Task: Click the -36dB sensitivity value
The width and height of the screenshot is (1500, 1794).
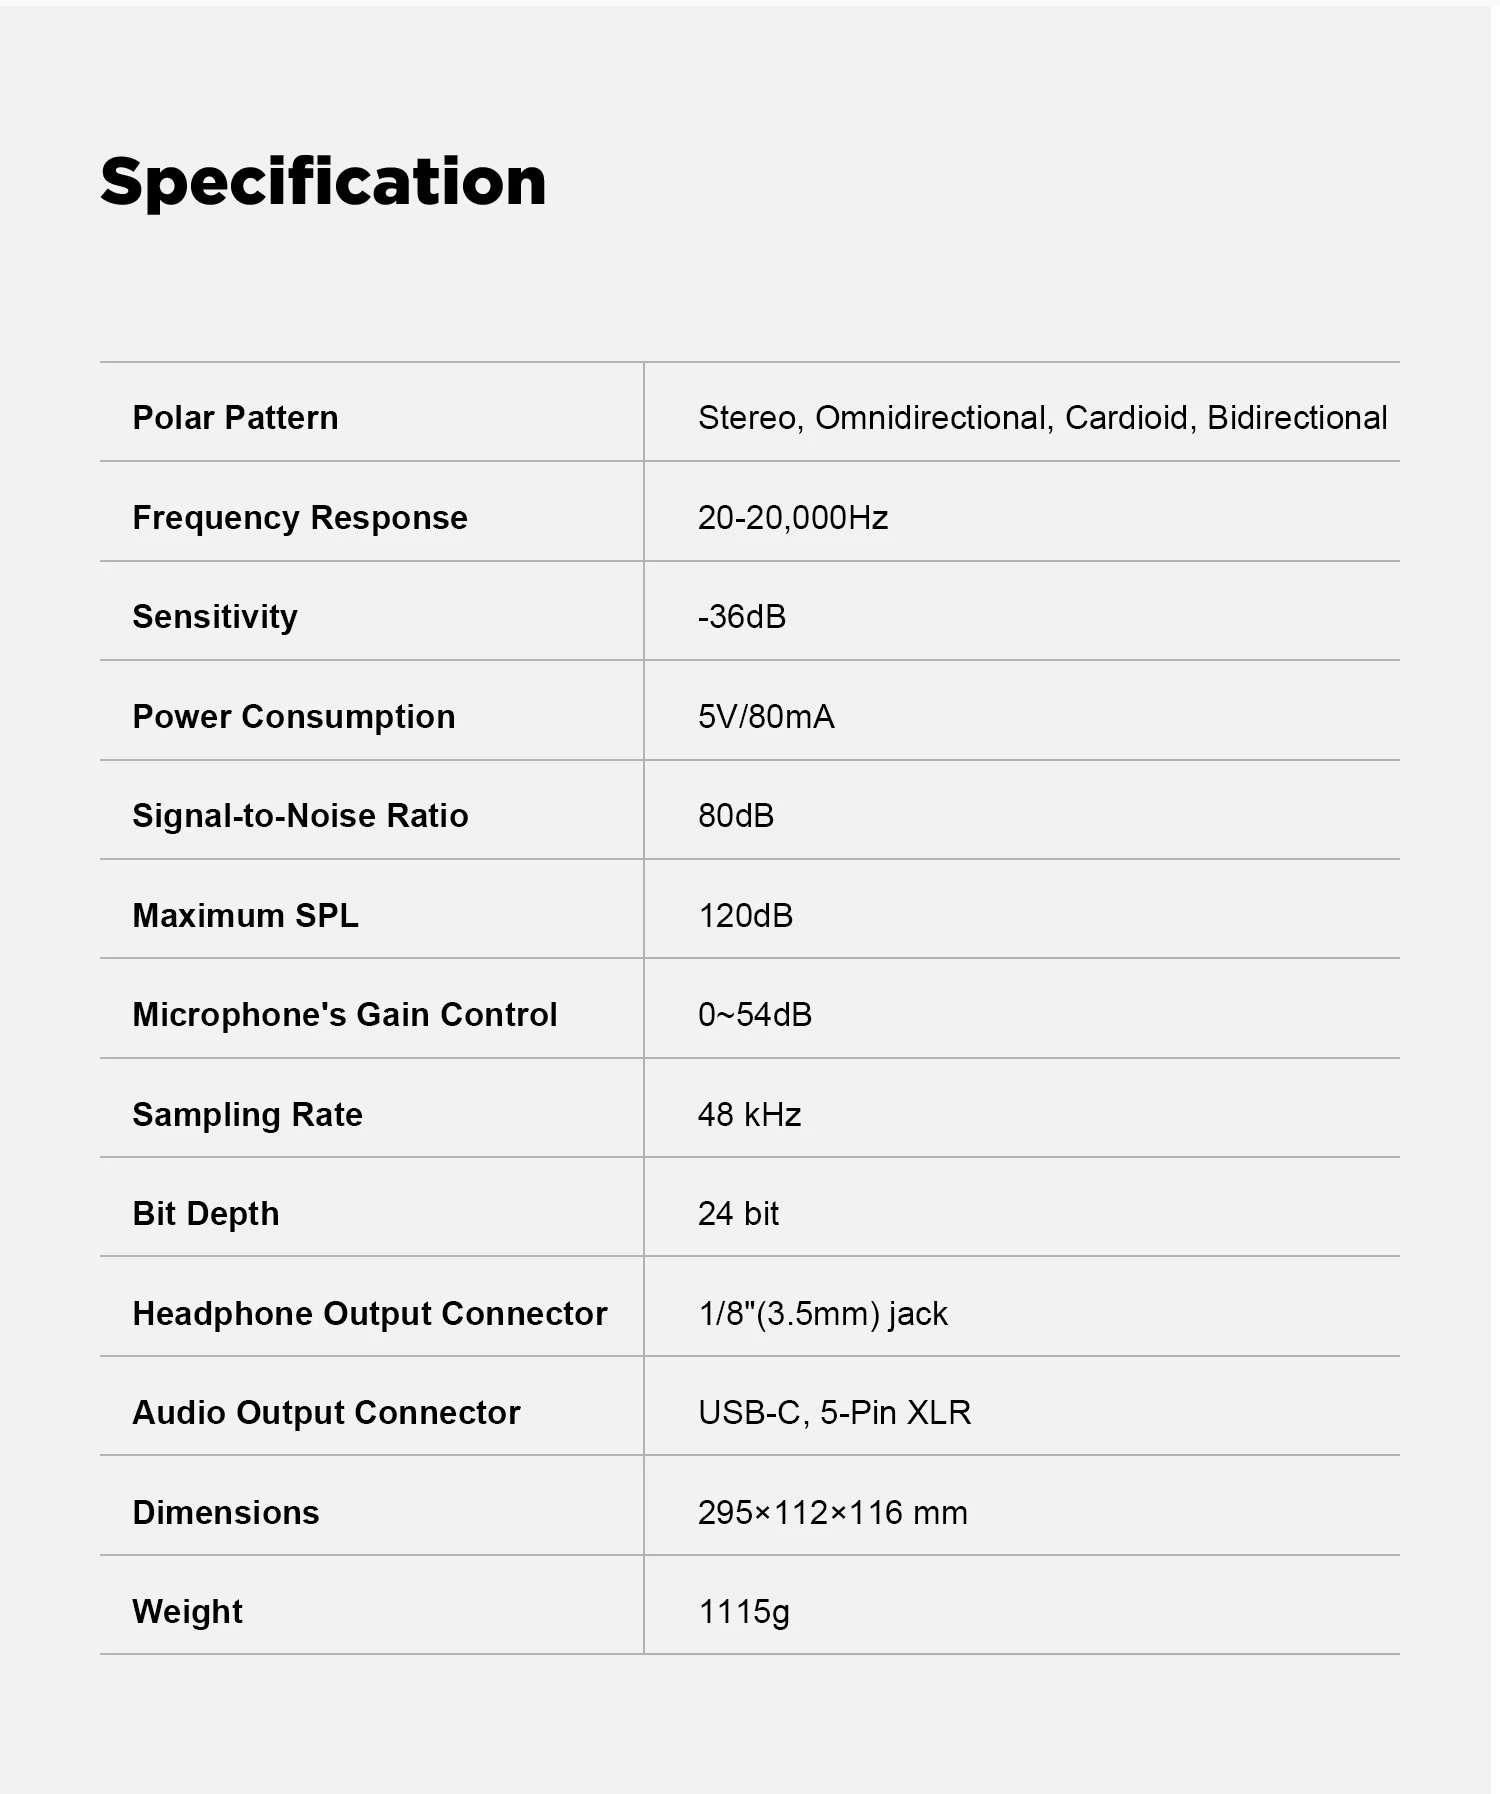Action: (x=742, y=616)
